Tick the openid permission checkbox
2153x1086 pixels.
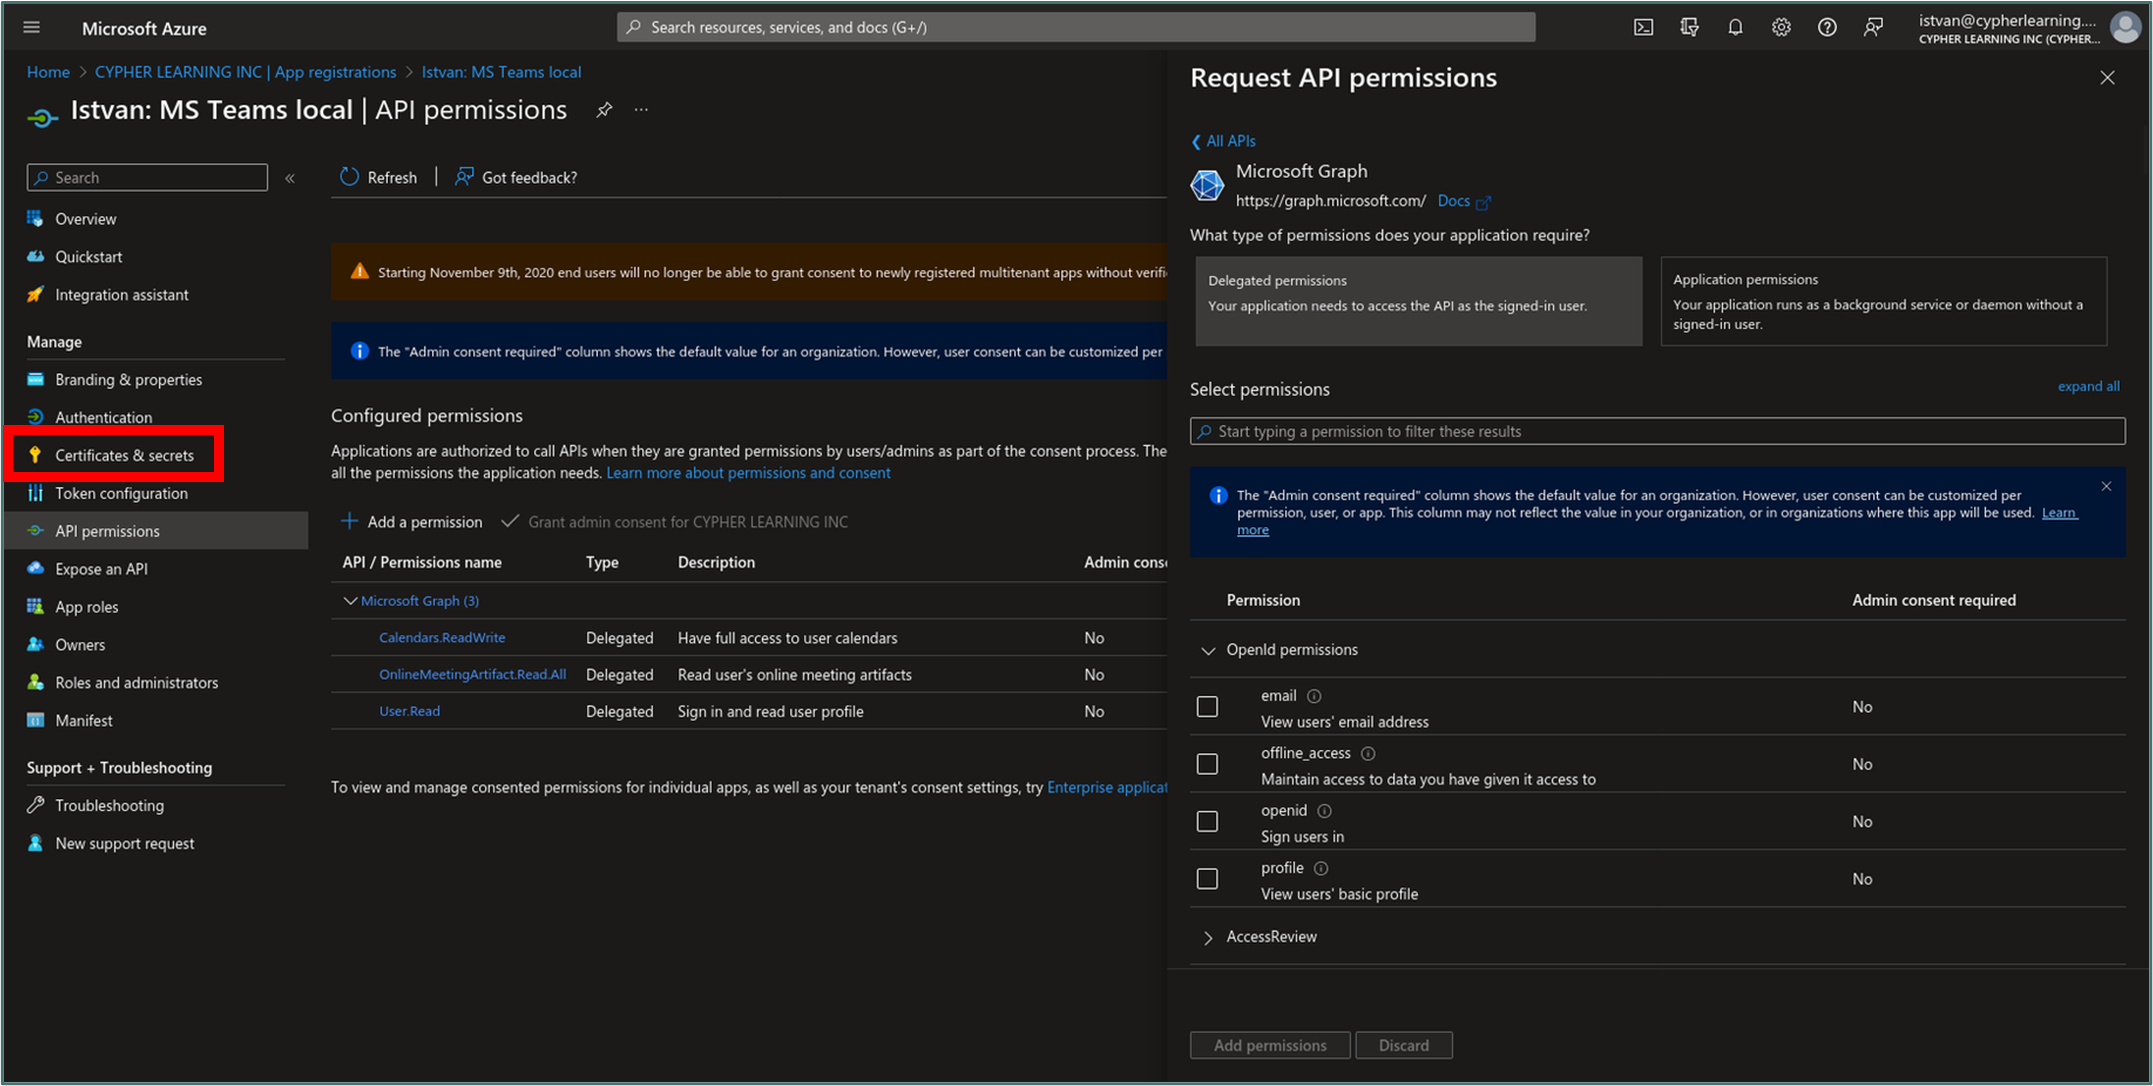click(x=1207, y=821)
